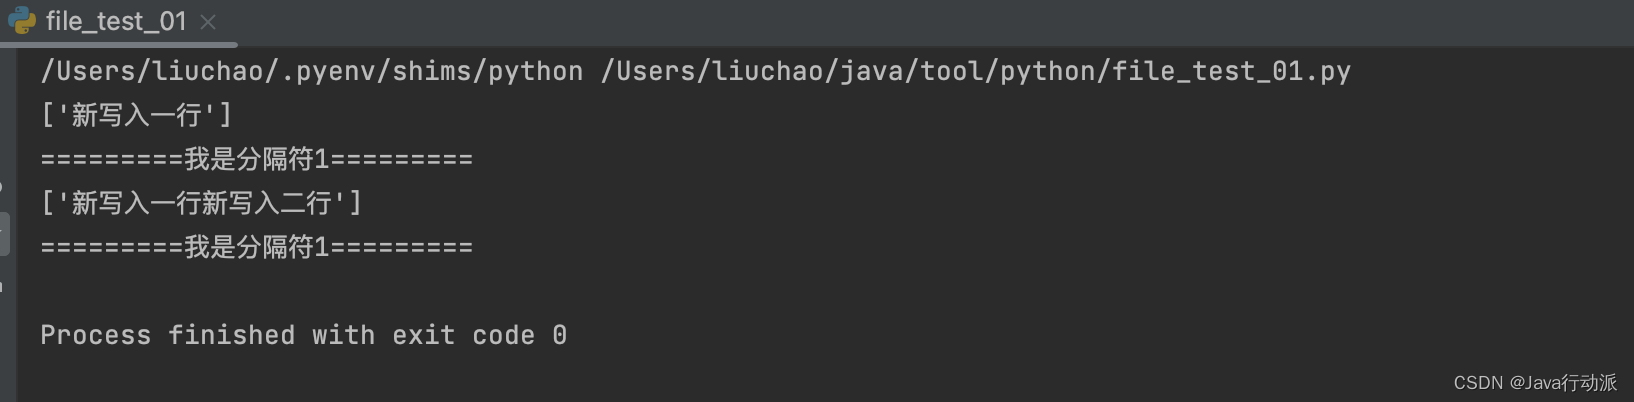Click the first 我是分隔符1 separator line
The height and width of the screenshot is (402, 1634).
click(257, 160)
